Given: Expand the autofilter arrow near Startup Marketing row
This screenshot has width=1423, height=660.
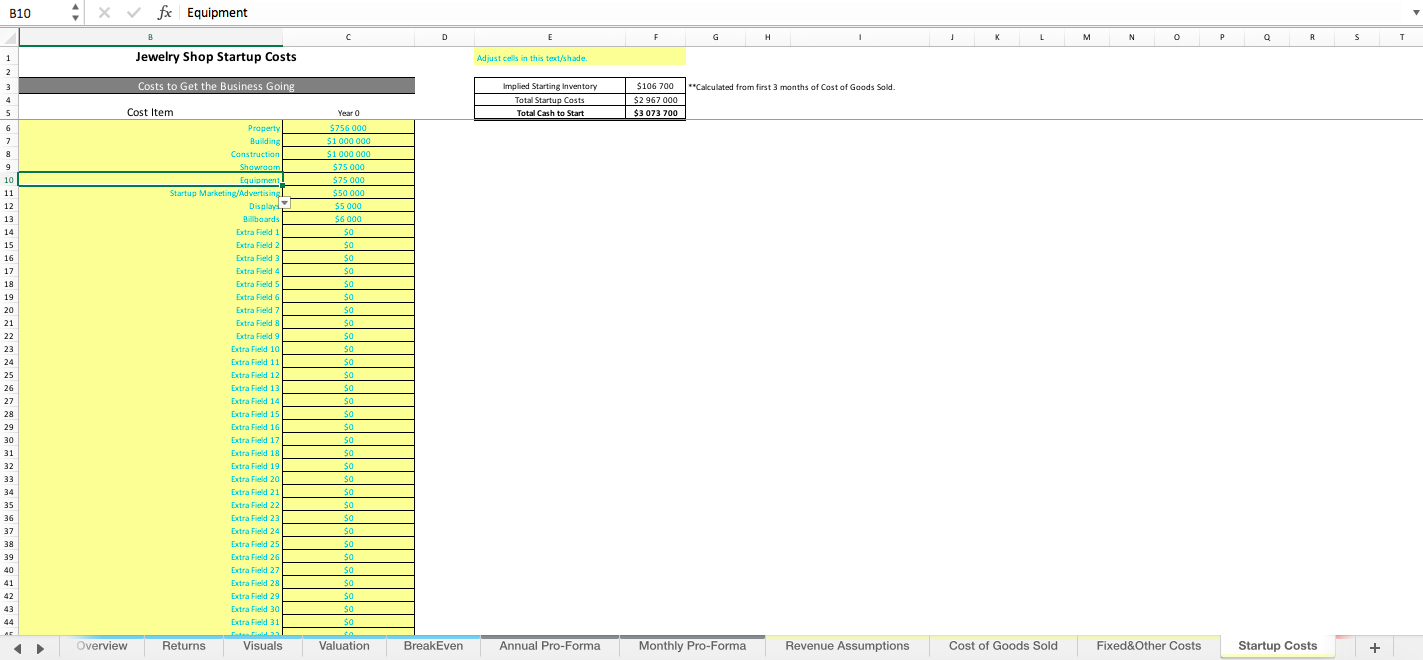Looking at the screenshot, I should tap(283, 202).
